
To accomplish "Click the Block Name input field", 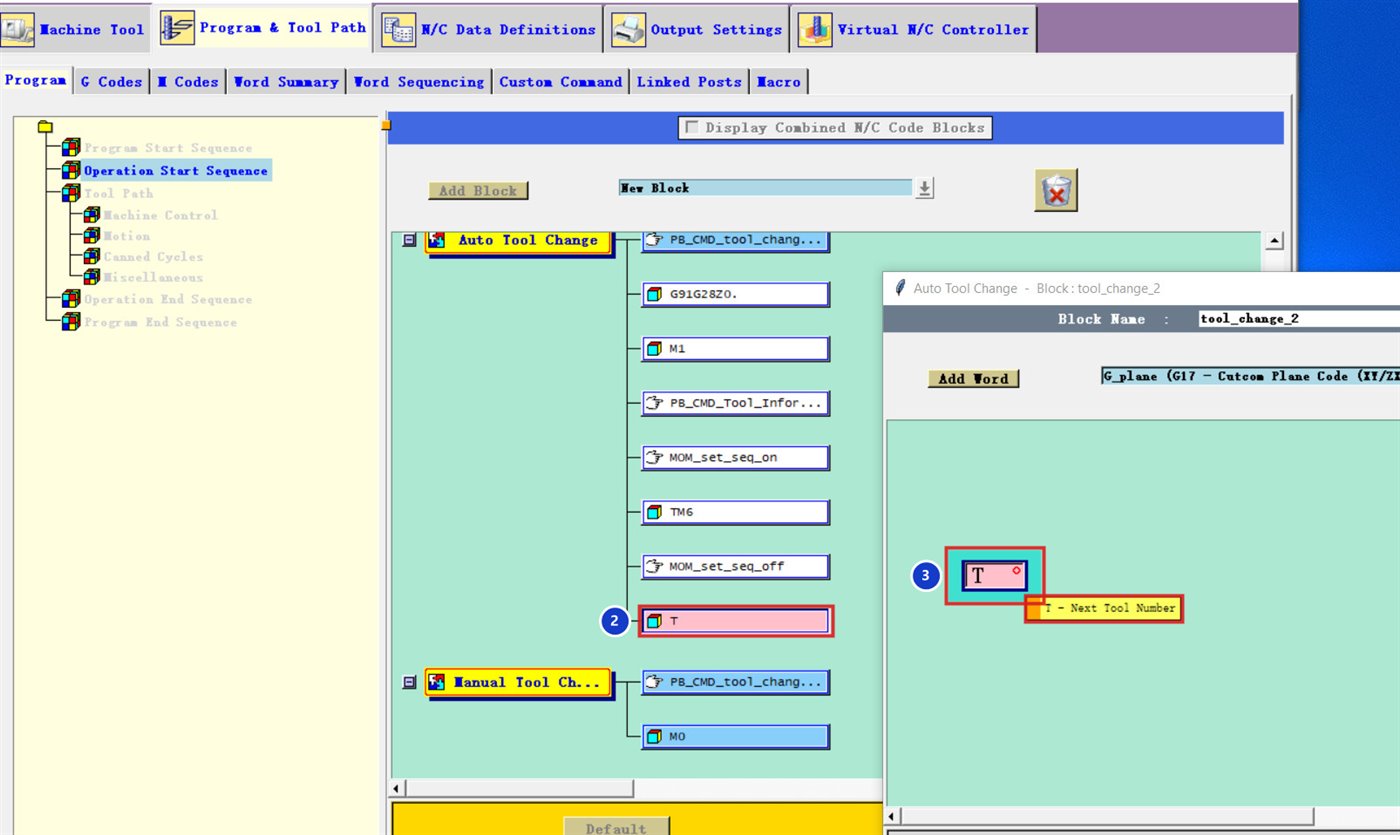I will click(x=1299, y=319).
